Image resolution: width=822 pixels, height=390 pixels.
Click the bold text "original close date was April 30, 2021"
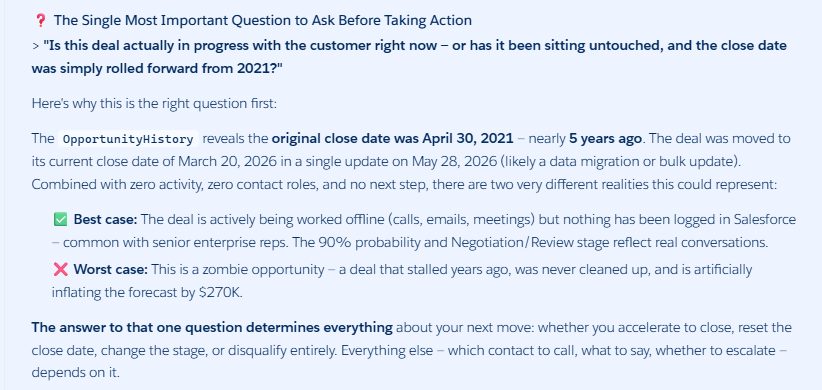[392, 139]
